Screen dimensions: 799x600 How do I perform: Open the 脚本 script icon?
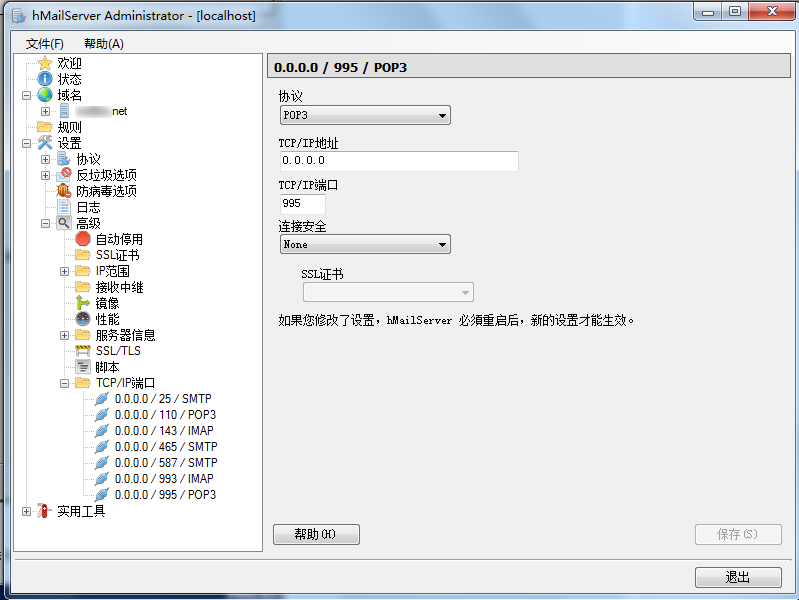point(83,367)
